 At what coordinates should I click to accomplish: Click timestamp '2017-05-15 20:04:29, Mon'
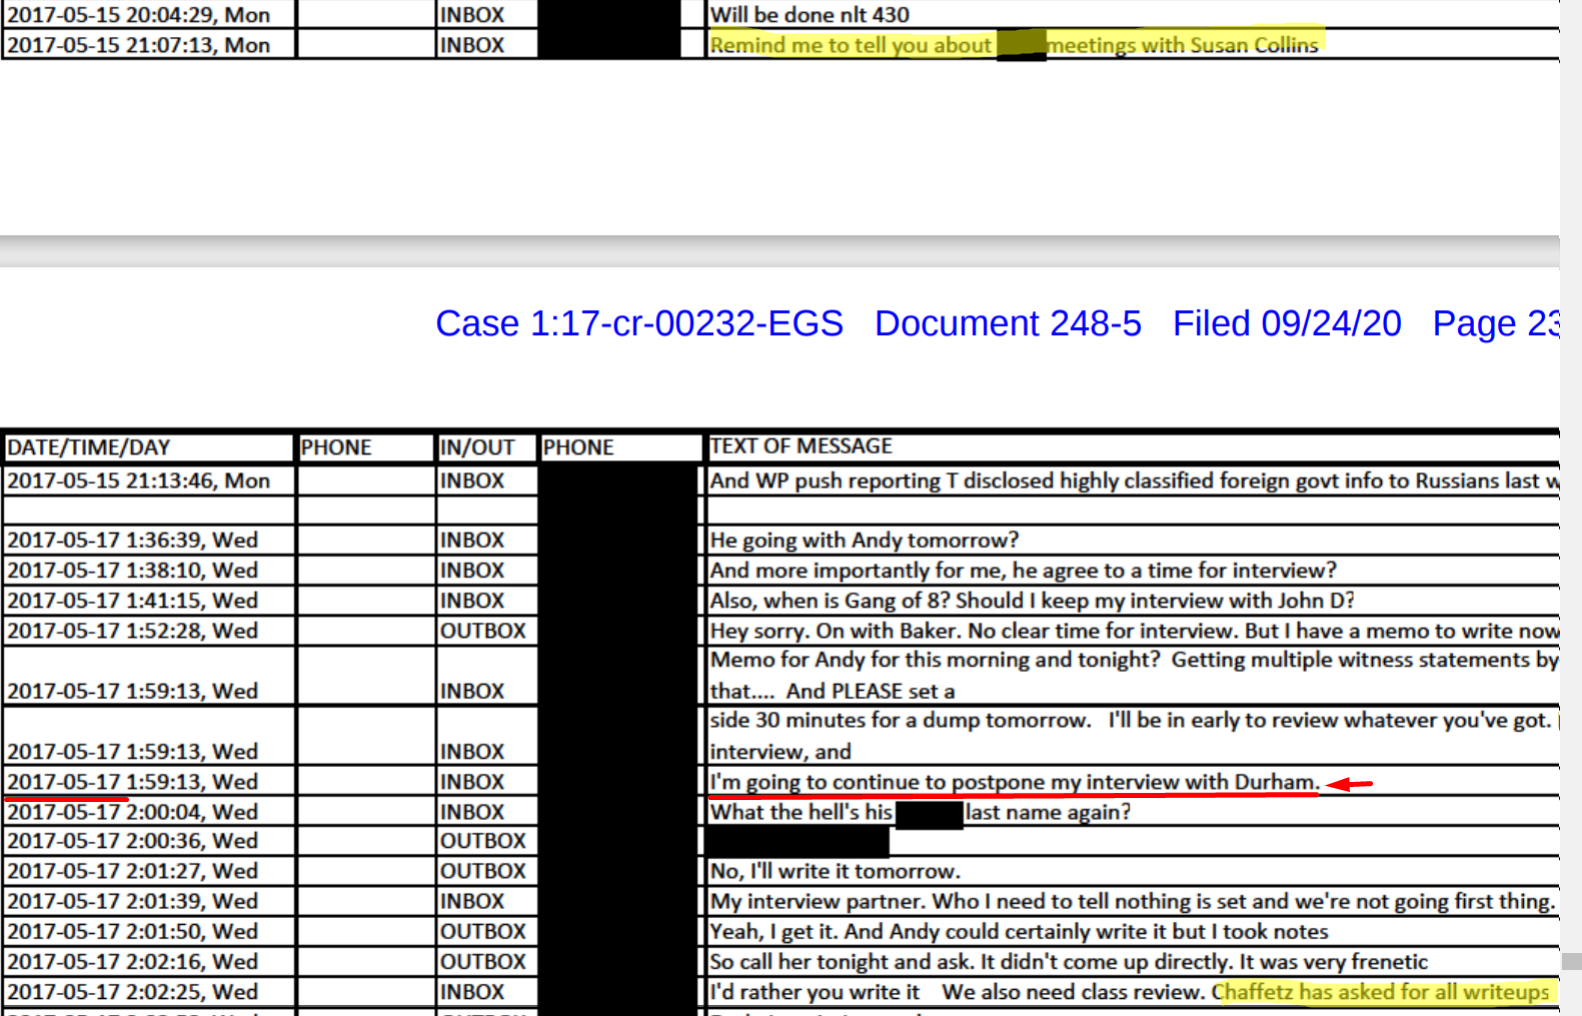tap(139, 15)
